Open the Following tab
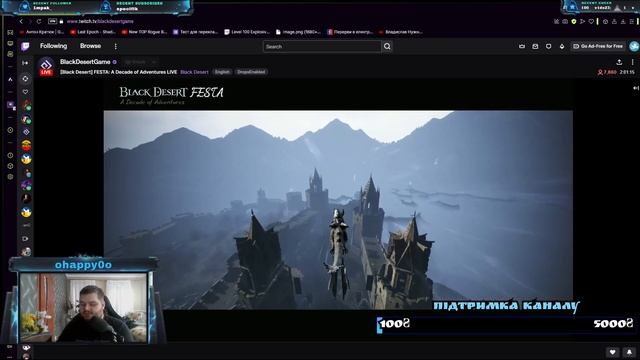This screenshot has width=640, height=360. point(53,46)
